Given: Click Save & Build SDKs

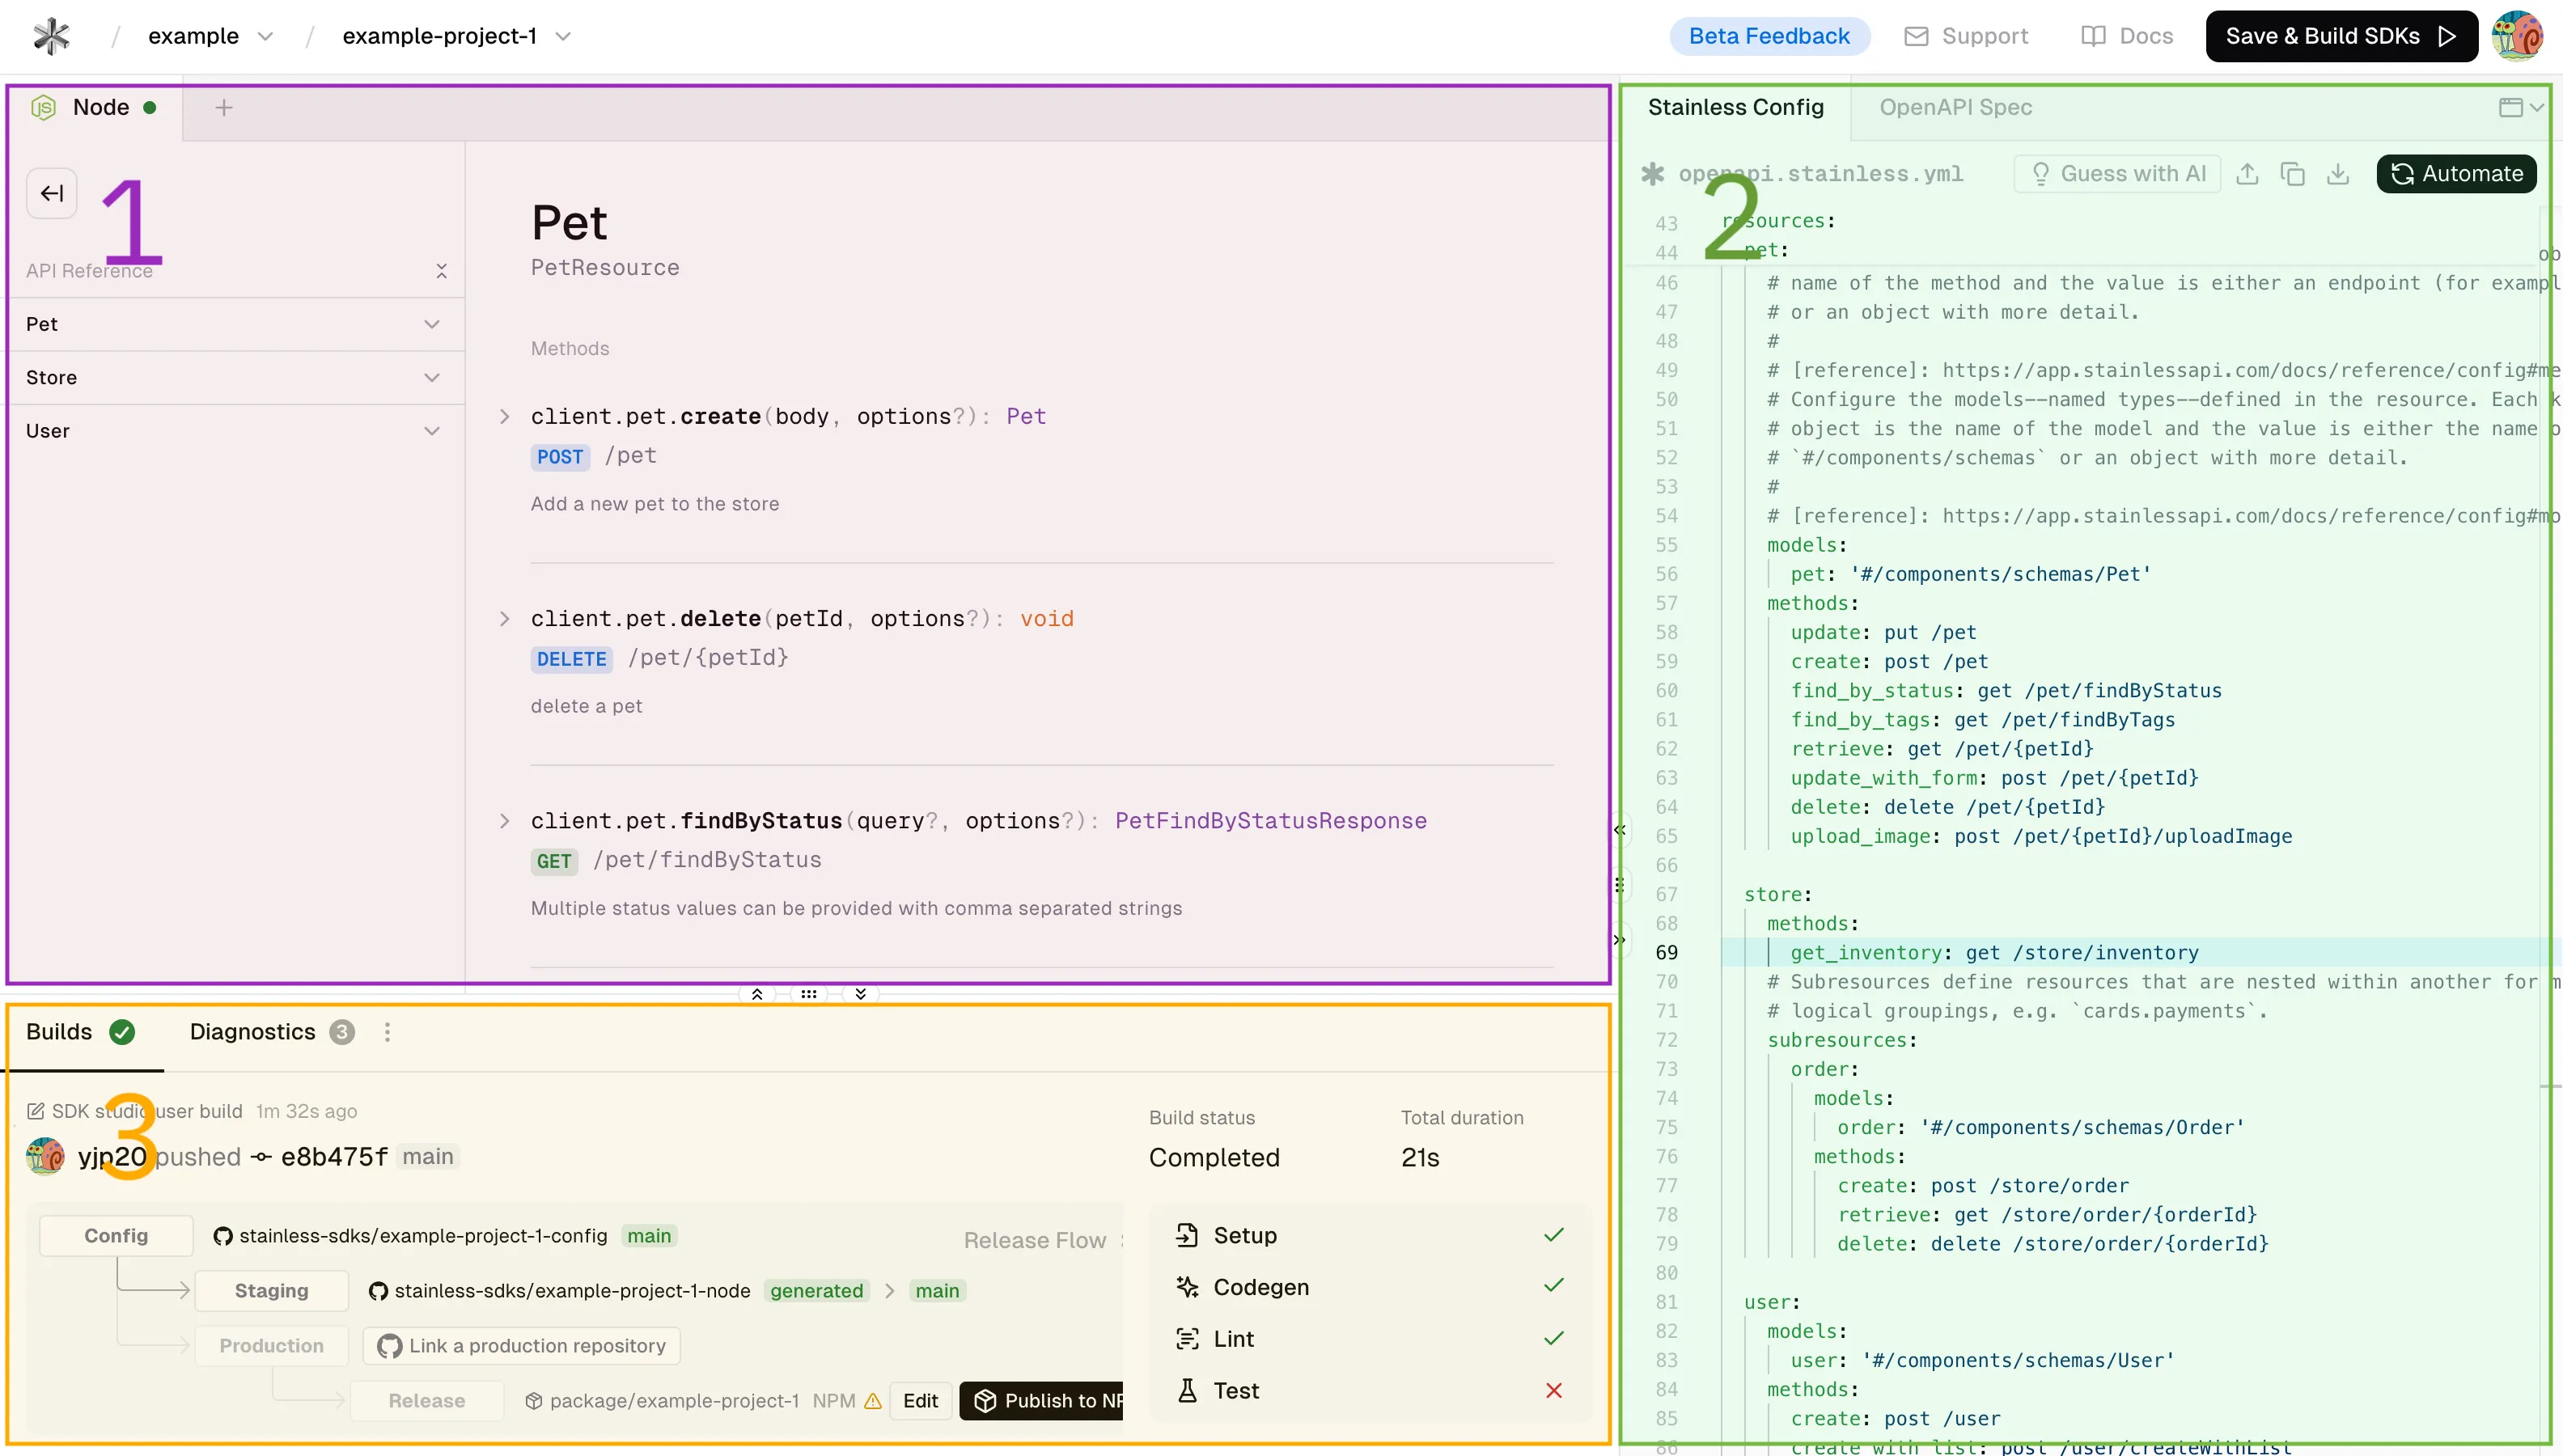Looking at the screenshot, I should [x=2340, y=36].
